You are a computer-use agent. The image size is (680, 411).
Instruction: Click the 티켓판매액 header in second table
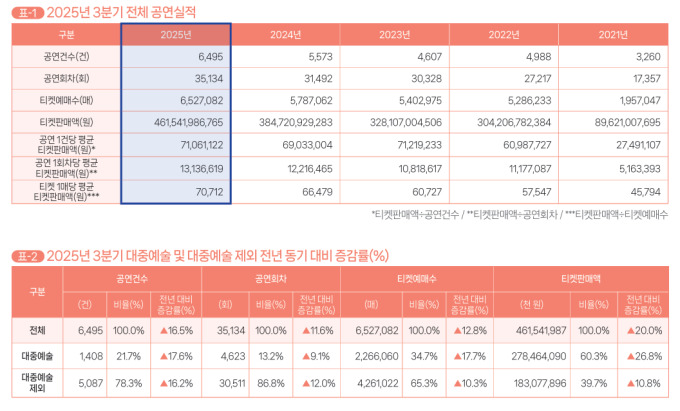coord(580,278)
